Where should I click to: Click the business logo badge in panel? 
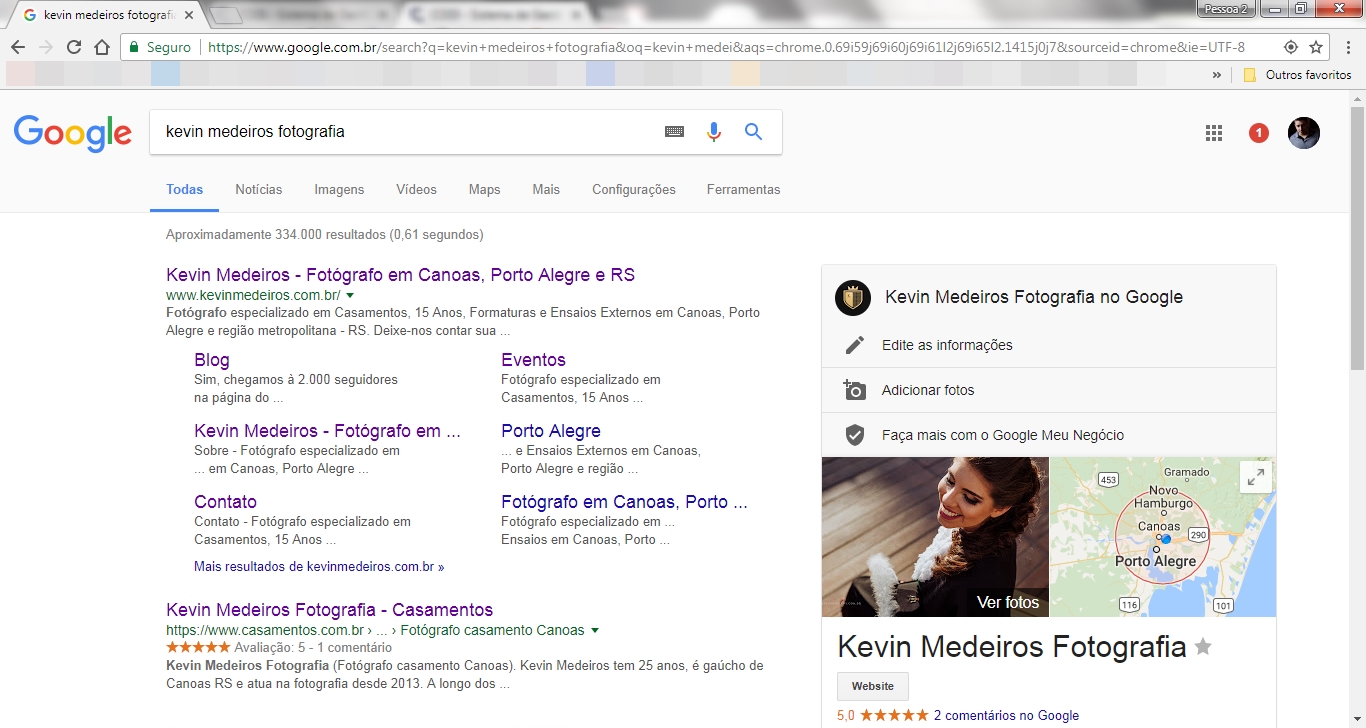coord(853,298)
